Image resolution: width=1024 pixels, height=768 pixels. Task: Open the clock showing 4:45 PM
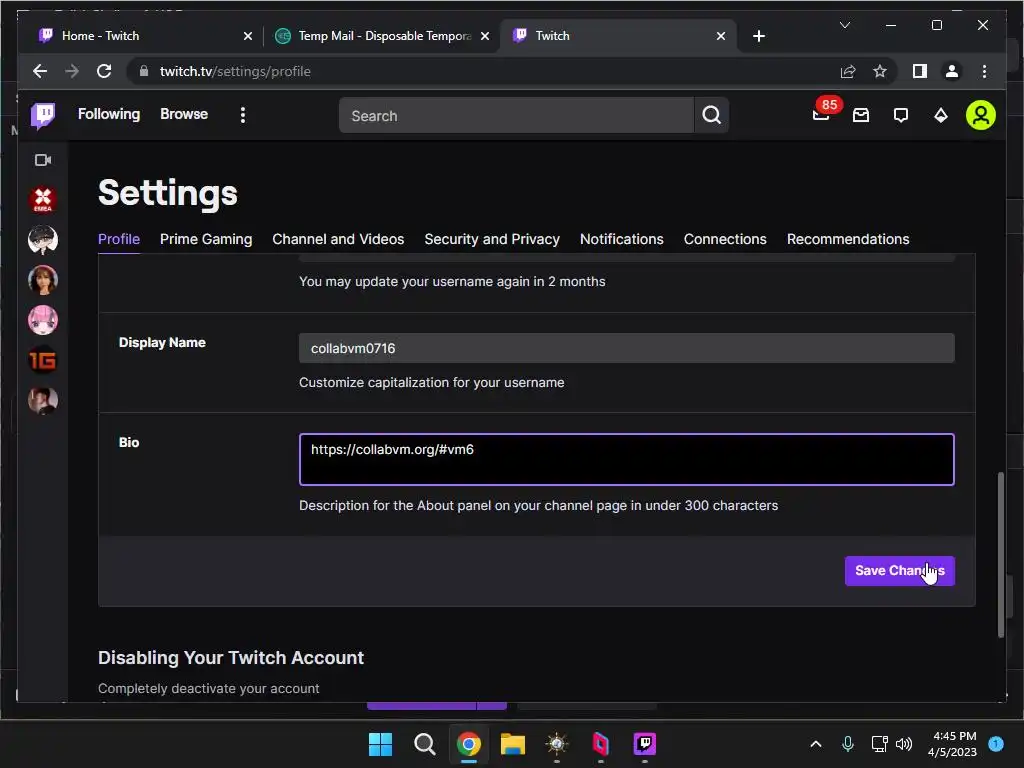[953, 744]
